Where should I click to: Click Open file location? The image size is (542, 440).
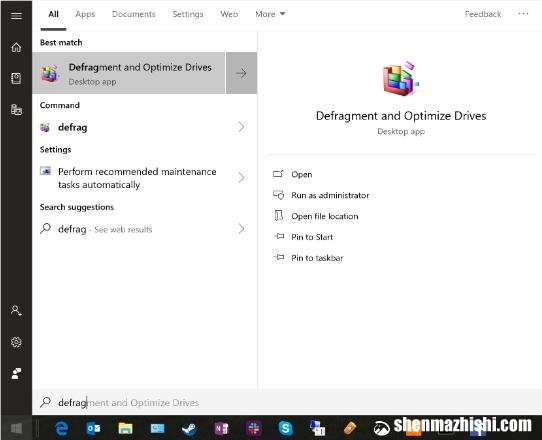325,216
